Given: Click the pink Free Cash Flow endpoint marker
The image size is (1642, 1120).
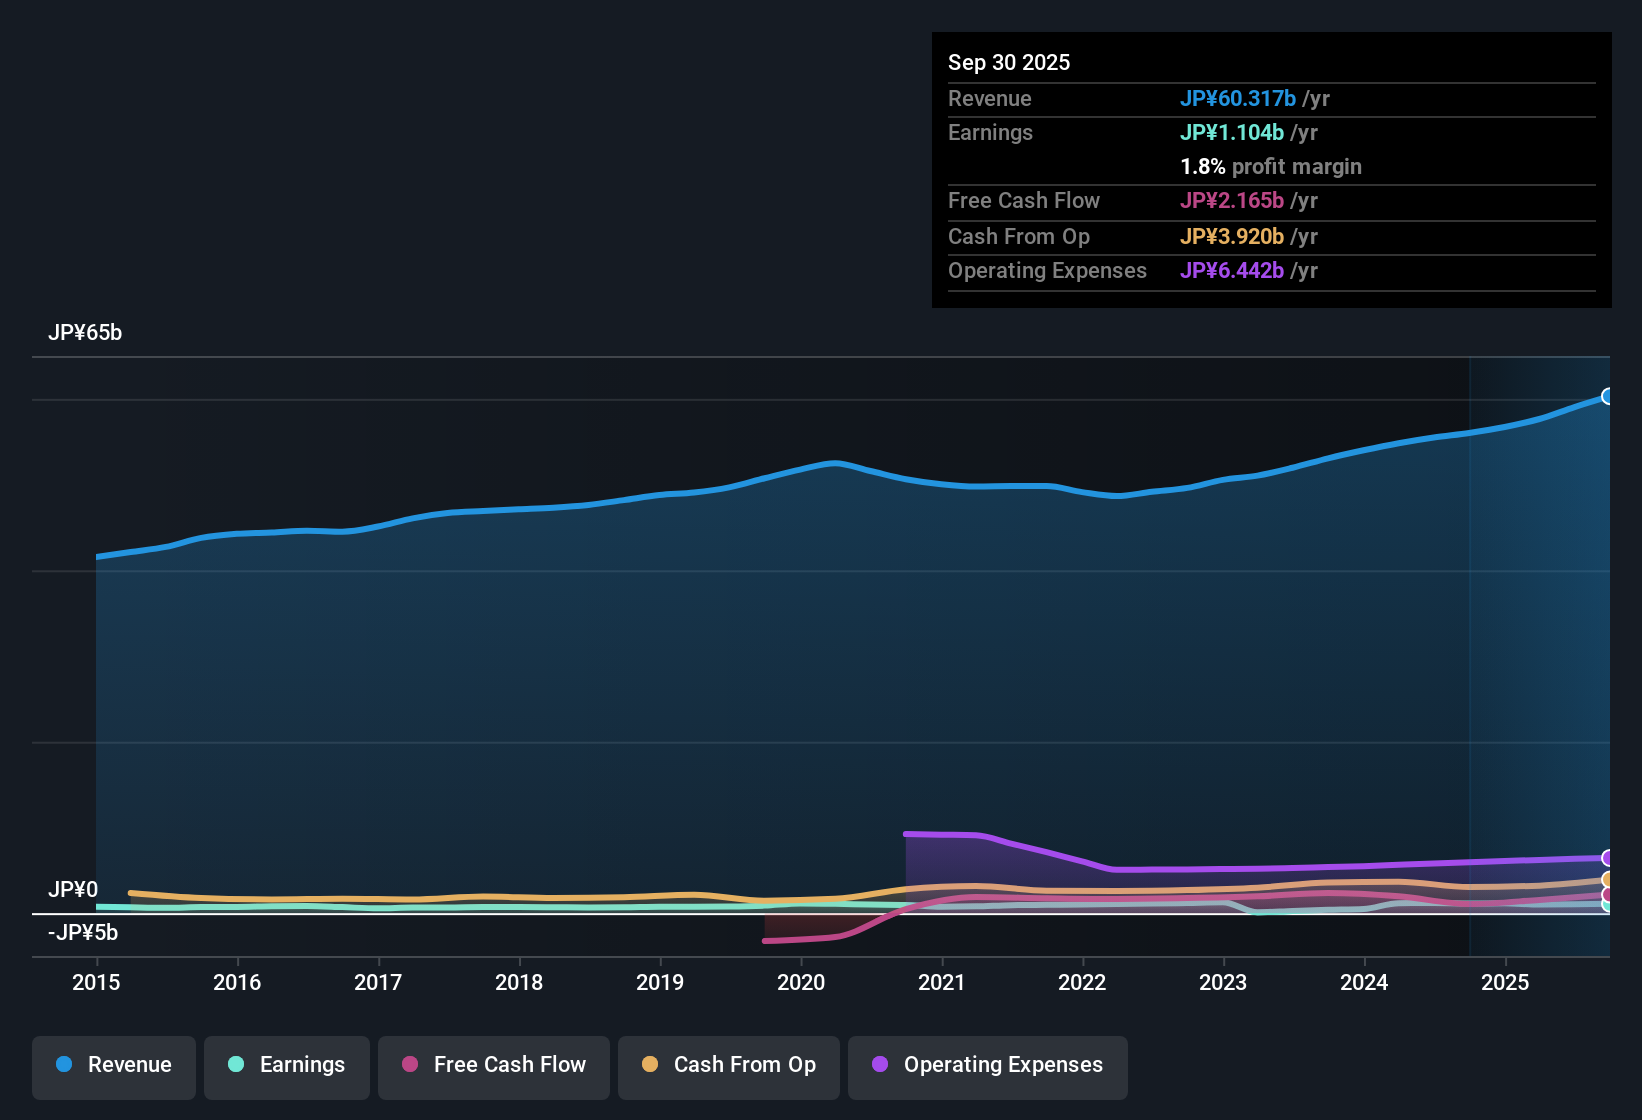Looking at the screenshot, I should coord(1607,893).
